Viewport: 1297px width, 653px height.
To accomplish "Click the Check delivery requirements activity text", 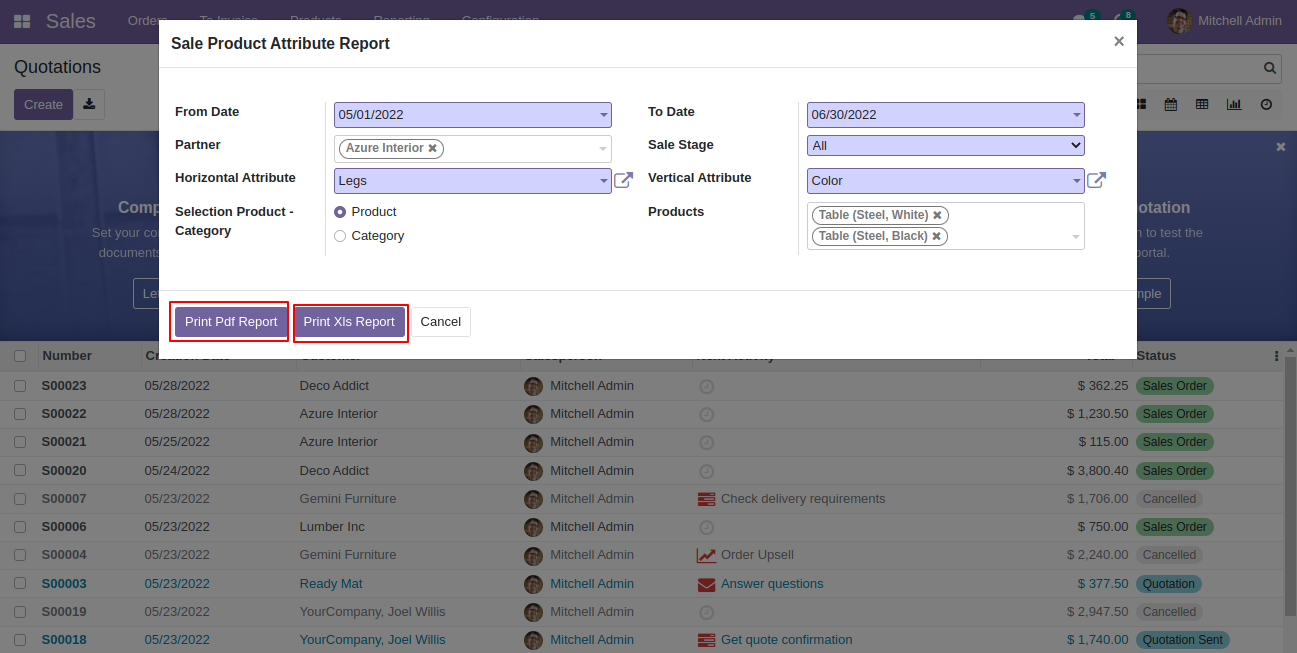I will pyautogui.click(x=803, y=499).
